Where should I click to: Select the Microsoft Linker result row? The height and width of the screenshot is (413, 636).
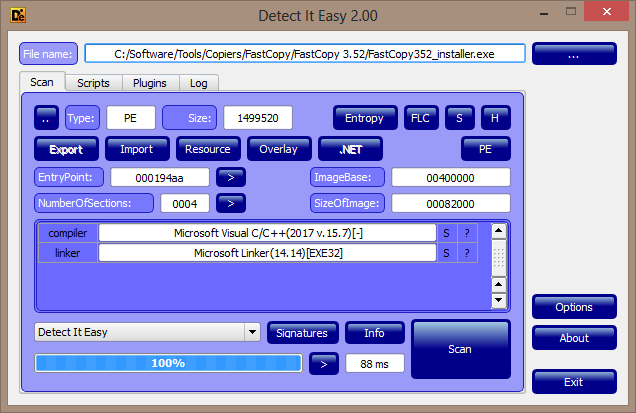268,253
